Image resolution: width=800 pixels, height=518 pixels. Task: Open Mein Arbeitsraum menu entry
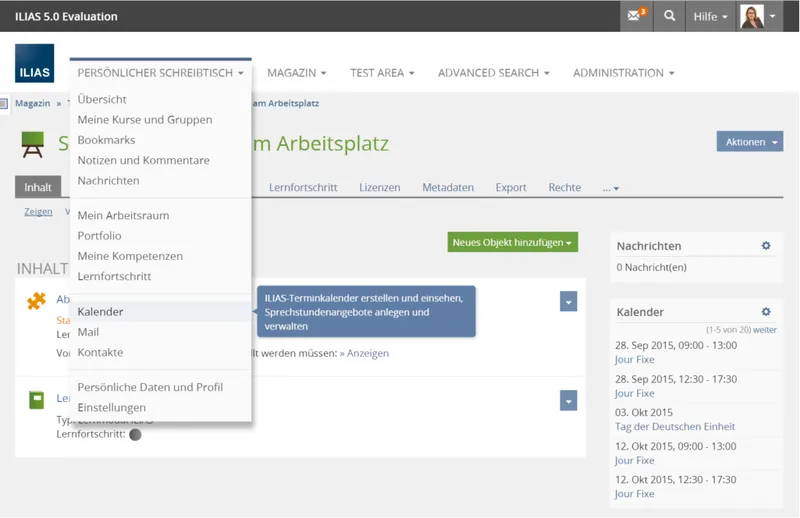(123, 215)
